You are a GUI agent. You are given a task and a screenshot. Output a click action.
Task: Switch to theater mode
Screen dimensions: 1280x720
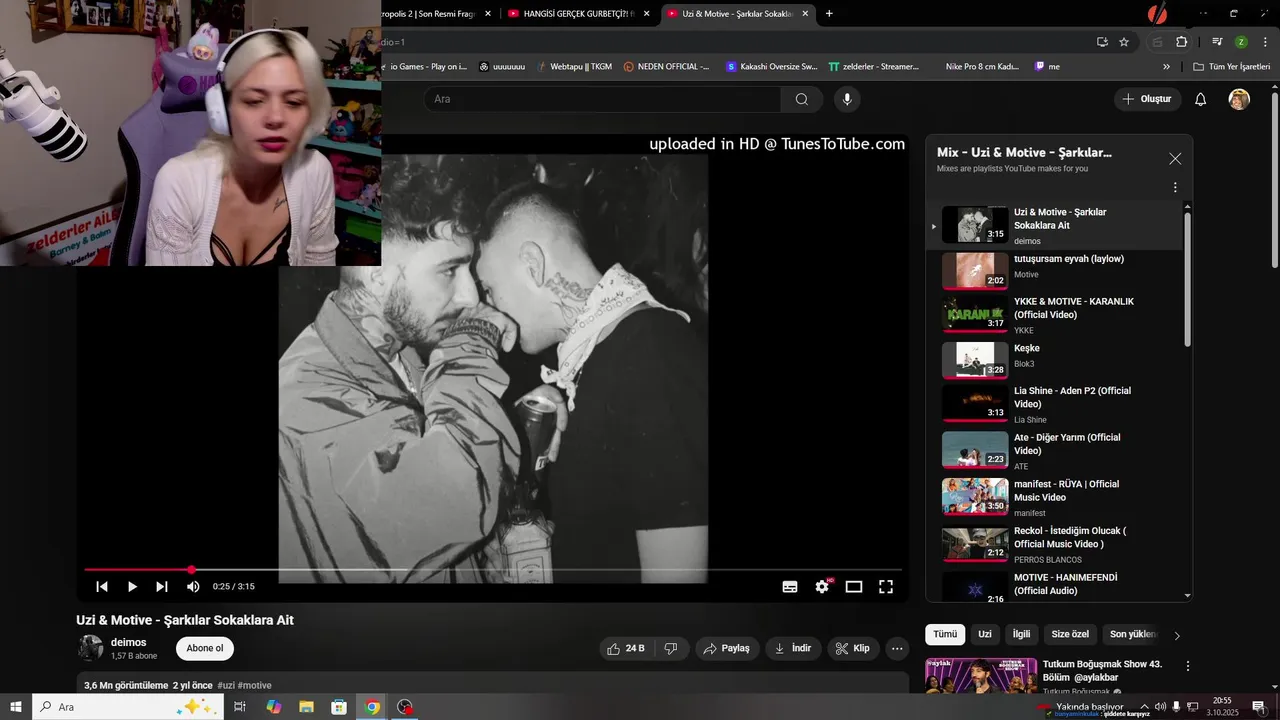[854, 587]
